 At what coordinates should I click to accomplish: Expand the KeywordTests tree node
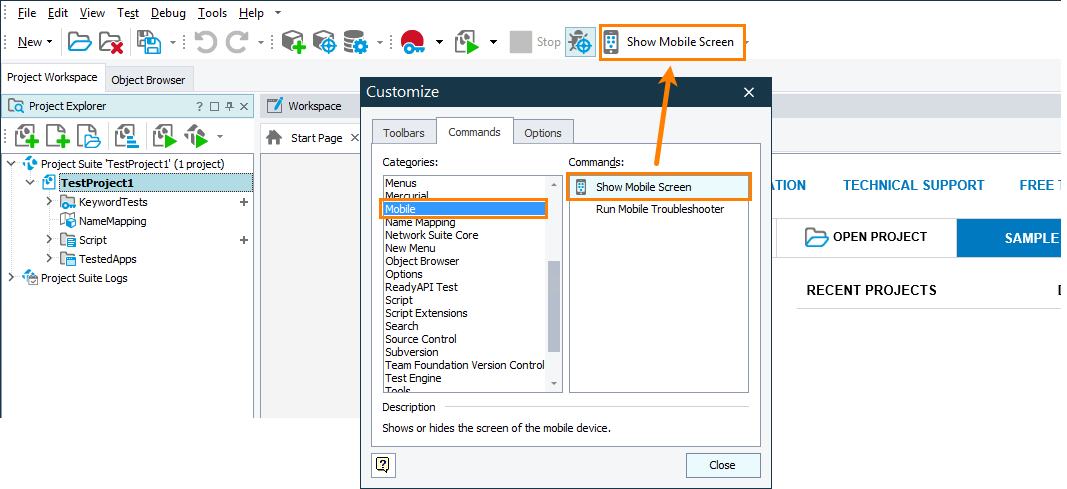[49, 202]
